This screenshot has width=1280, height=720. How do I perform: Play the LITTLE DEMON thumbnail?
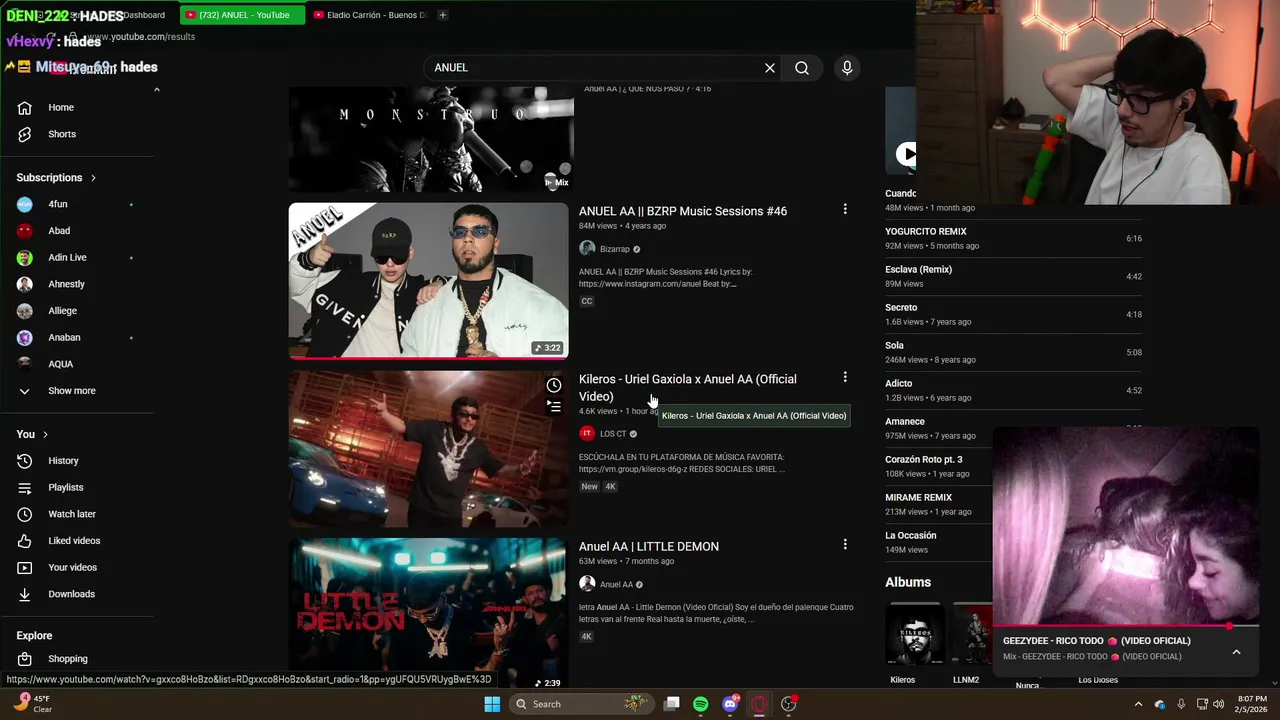[x=428, y=613]
